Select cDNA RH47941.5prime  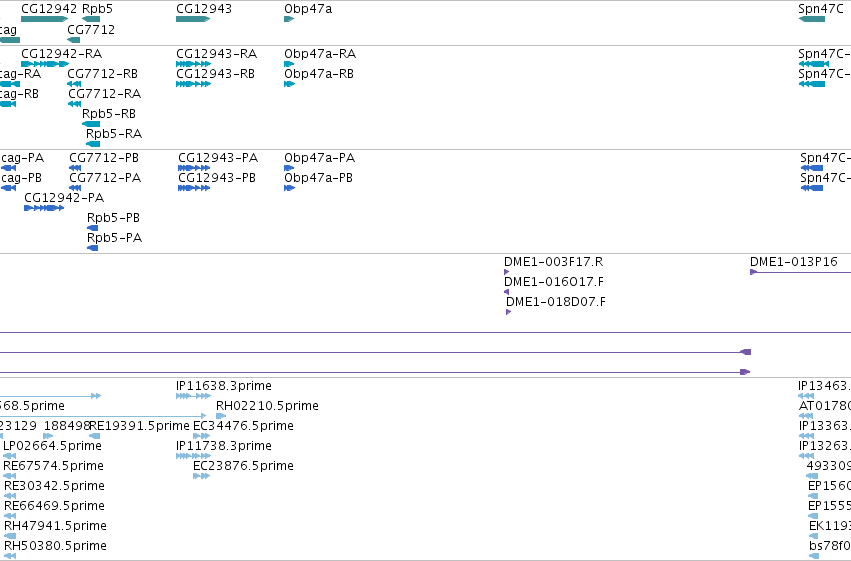tap(55, 526)
